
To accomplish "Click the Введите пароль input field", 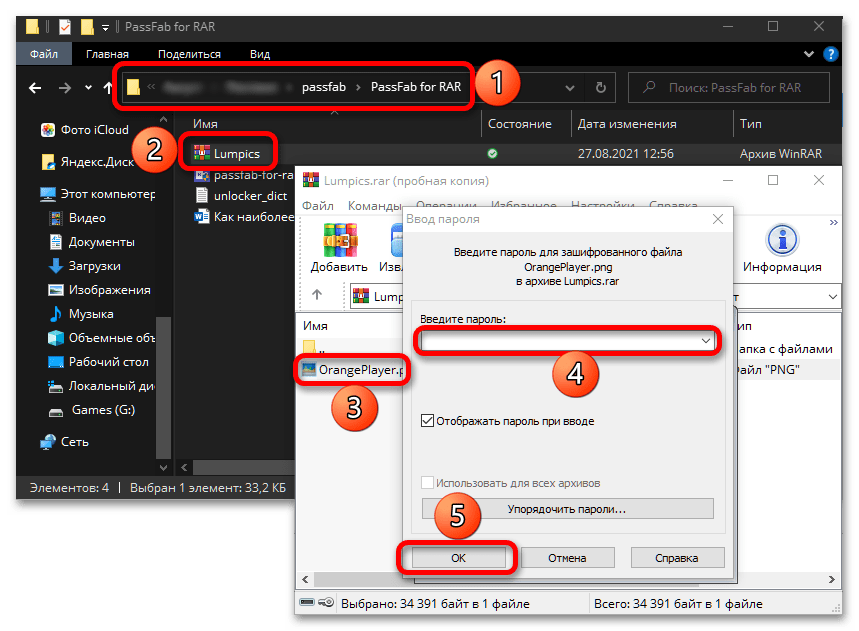I will [558, 341].
